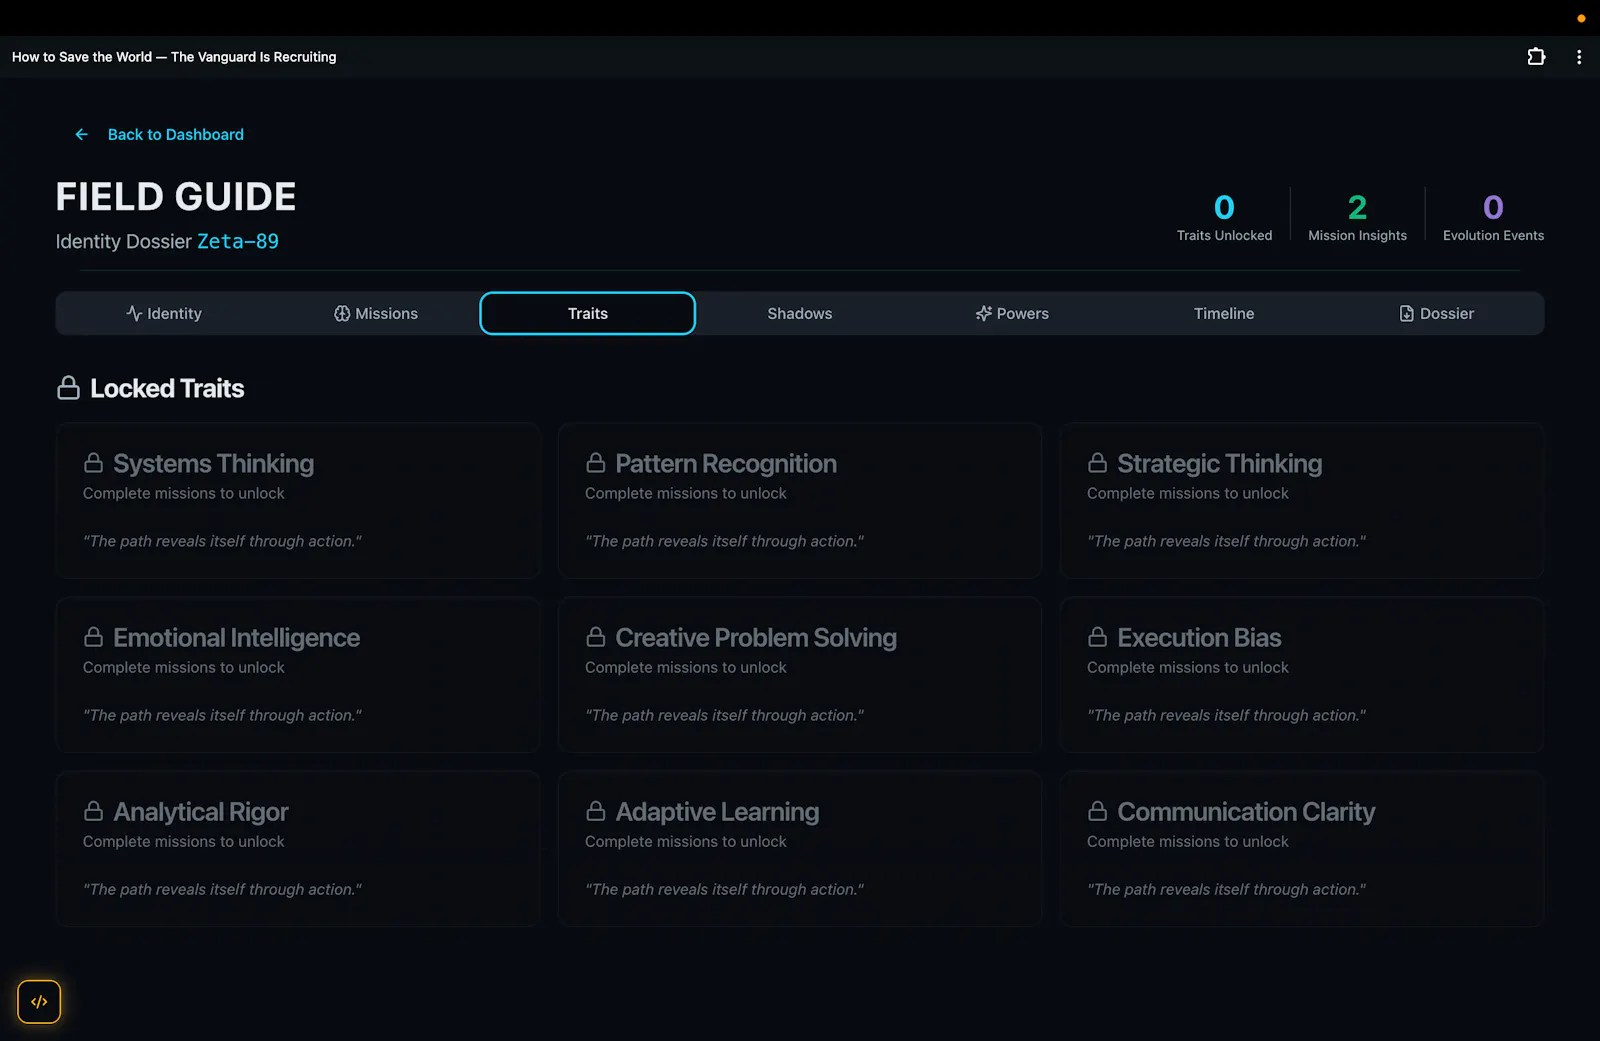This screenshot has width=1600, height=1041.
Task: Click the Systems Thinking lock icon
Action: 93,463
